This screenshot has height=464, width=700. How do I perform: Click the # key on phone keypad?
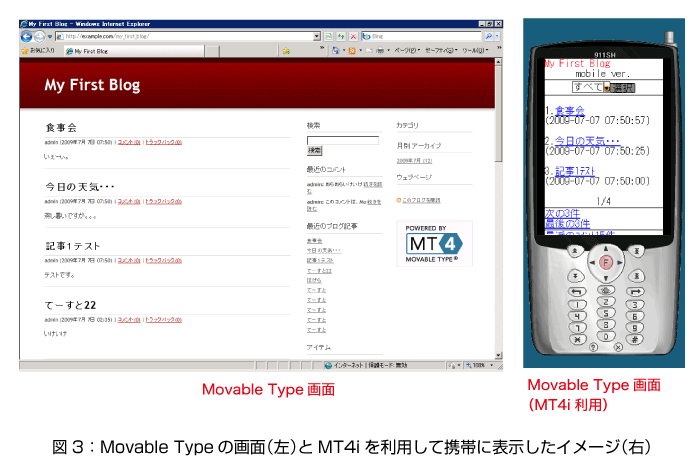point(635,339)
